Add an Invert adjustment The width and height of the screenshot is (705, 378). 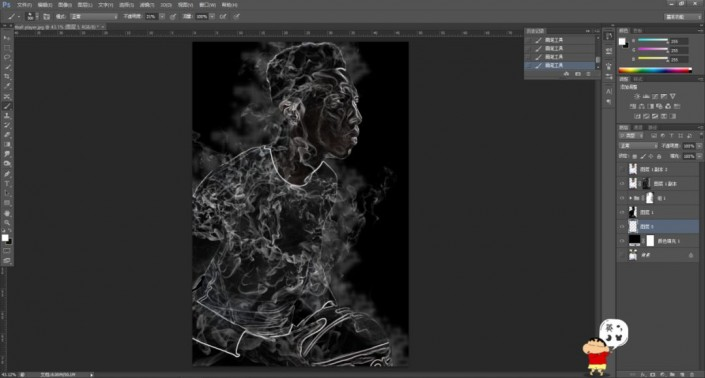pyautogui.click(x=637, y=116)
